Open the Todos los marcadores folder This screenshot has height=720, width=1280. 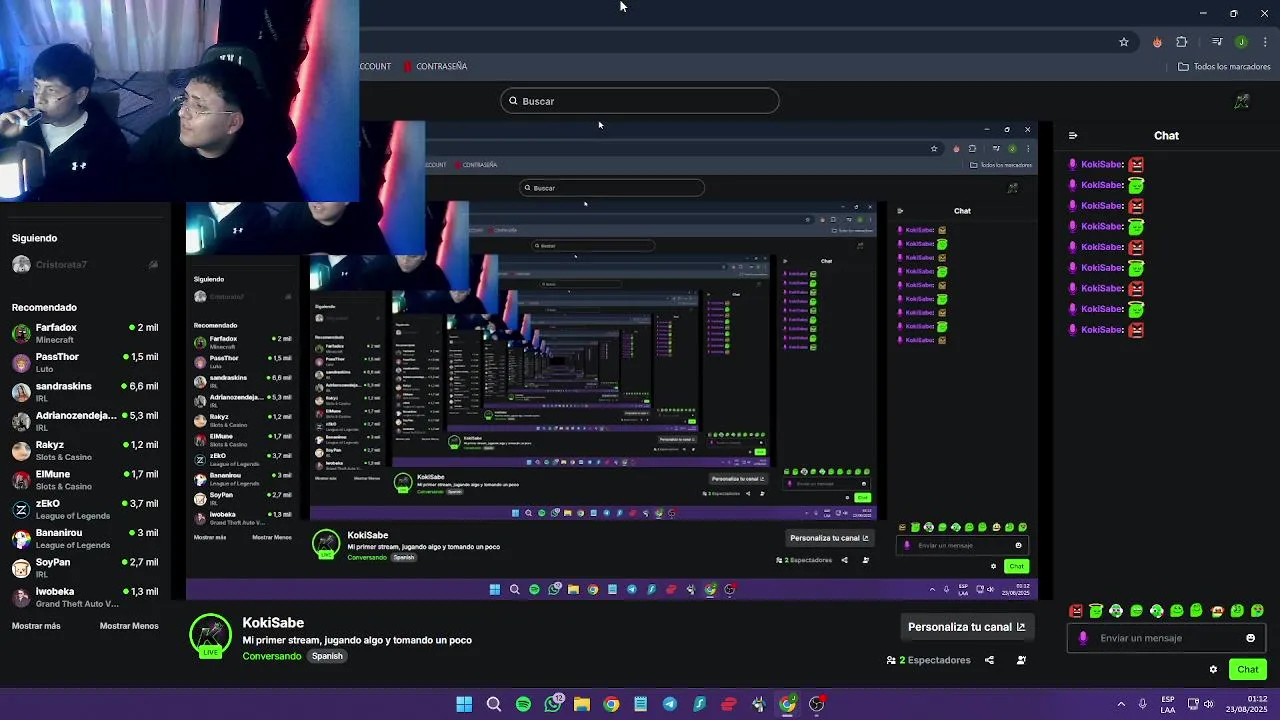pos(1224,66)
